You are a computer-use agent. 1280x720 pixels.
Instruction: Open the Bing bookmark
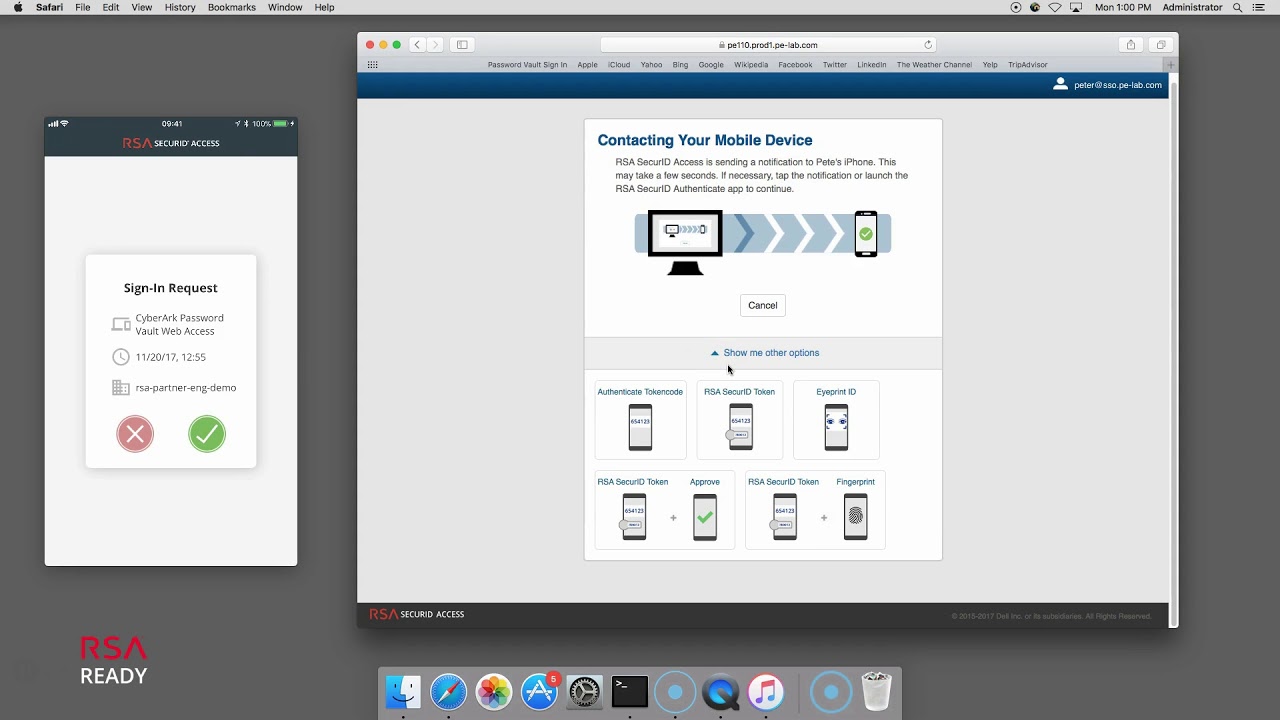[680, 65]
